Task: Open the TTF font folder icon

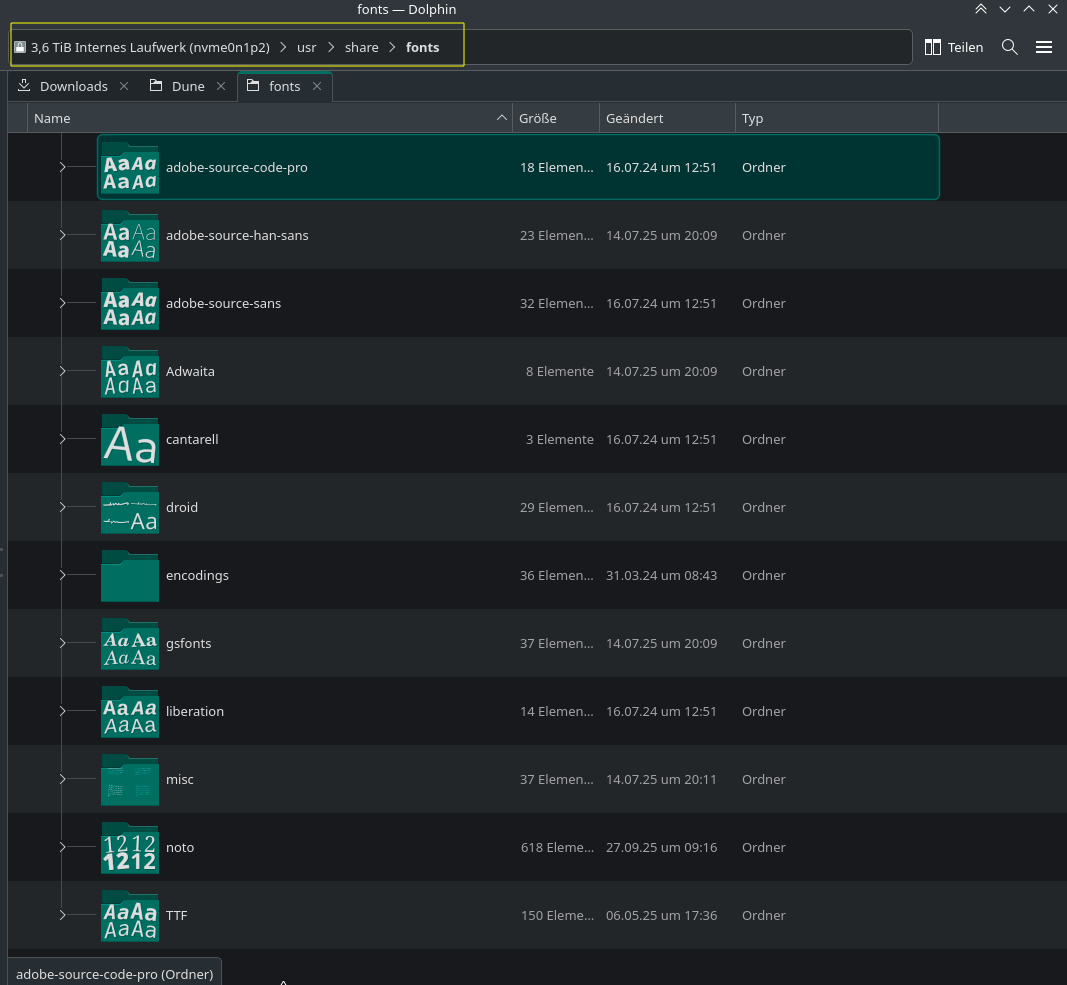Action: pyautogui.click(x=130, y=916)
